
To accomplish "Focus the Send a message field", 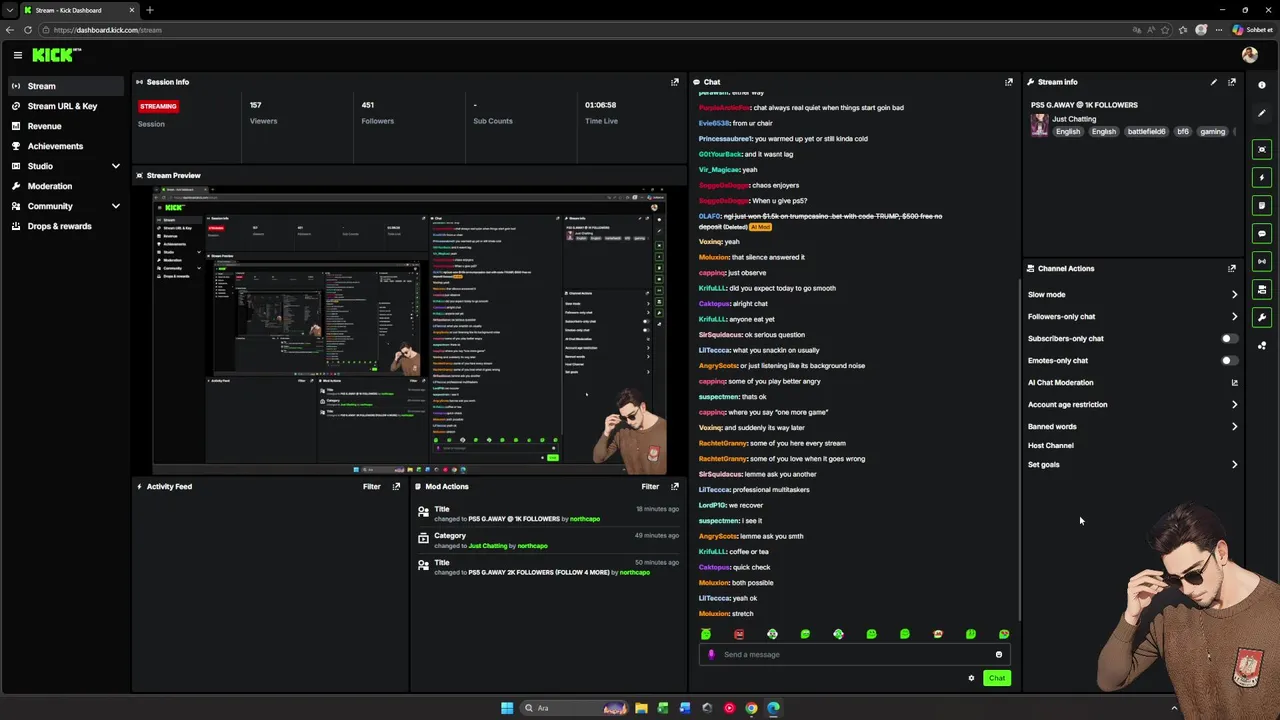I will [x=853, y=654].
